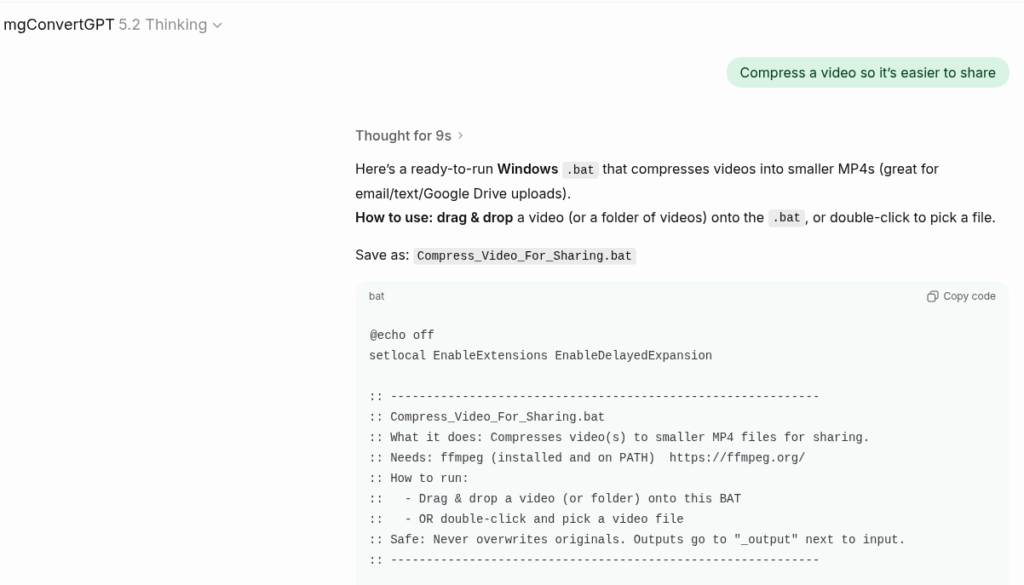The width and height of the screenshot is (1024, 585).
Task: Click the chevron arrow beside 5.2 Thinking
Action: click(x=218, y=25)
